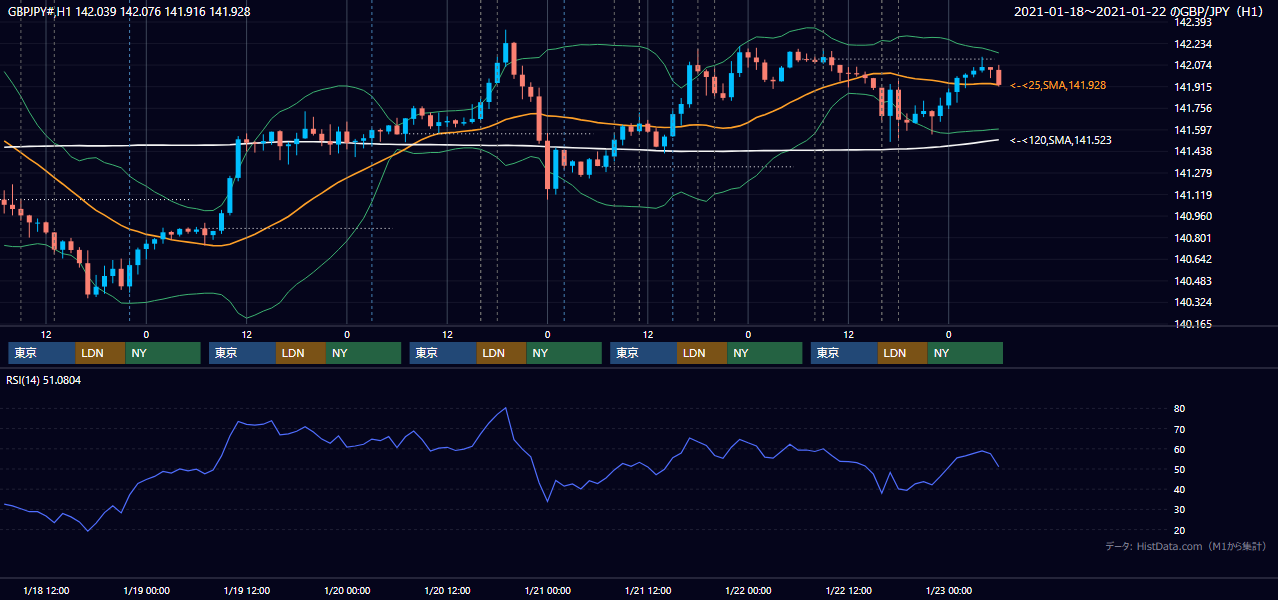
Task: Click price axis label 140.801
Action: (x=1193, y=238)
